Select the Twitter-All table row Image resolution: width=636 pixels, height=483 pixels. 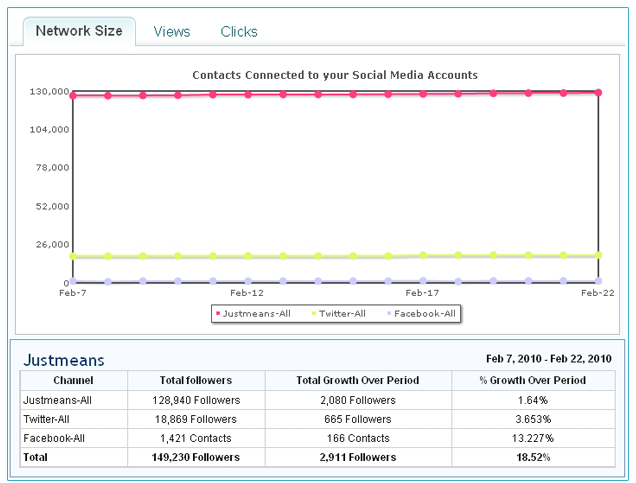click(318, 419)
